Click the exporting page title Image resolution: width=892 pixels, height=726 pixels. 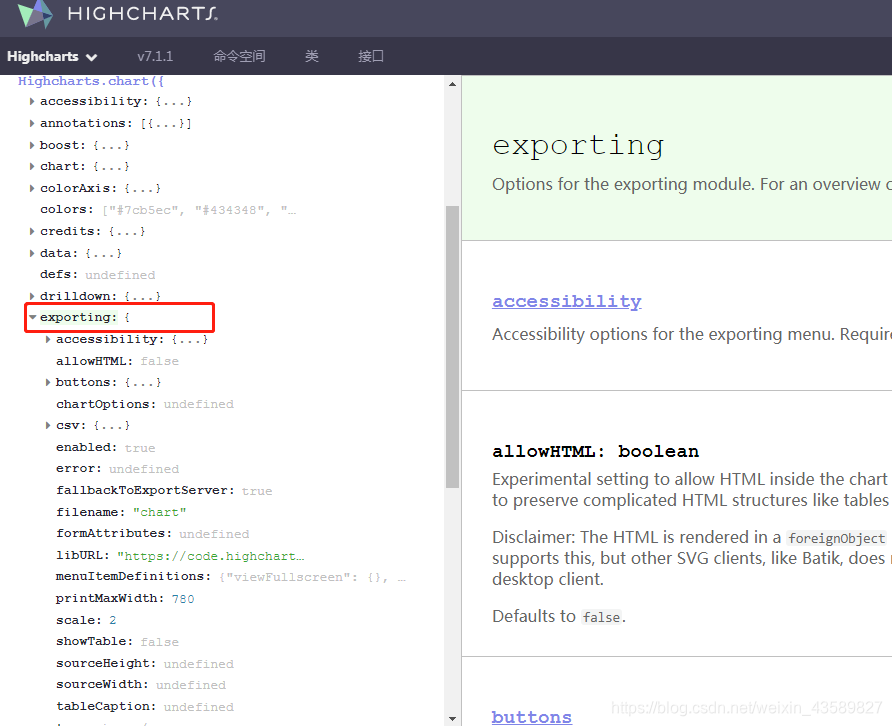click(x=578, y=145)
